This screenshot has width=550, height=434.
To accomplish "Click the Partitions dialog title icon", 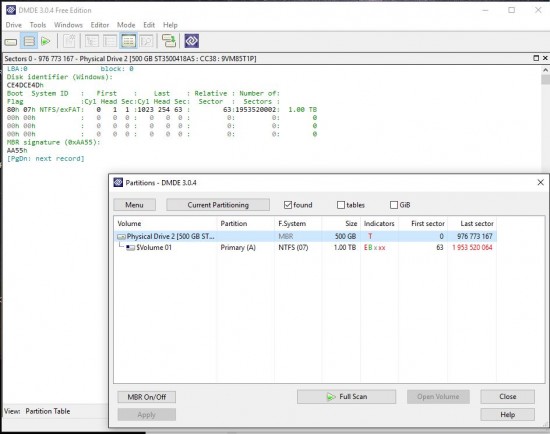I will coord(118,182).
